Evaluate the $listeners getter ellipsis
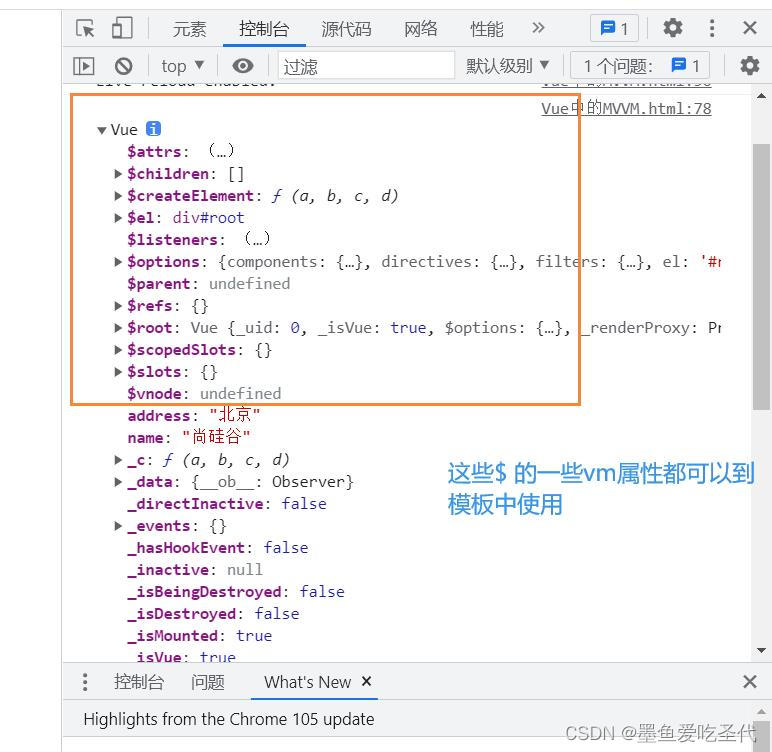The height and width of the screenshot is (752, 772). [x=257, y=239]
